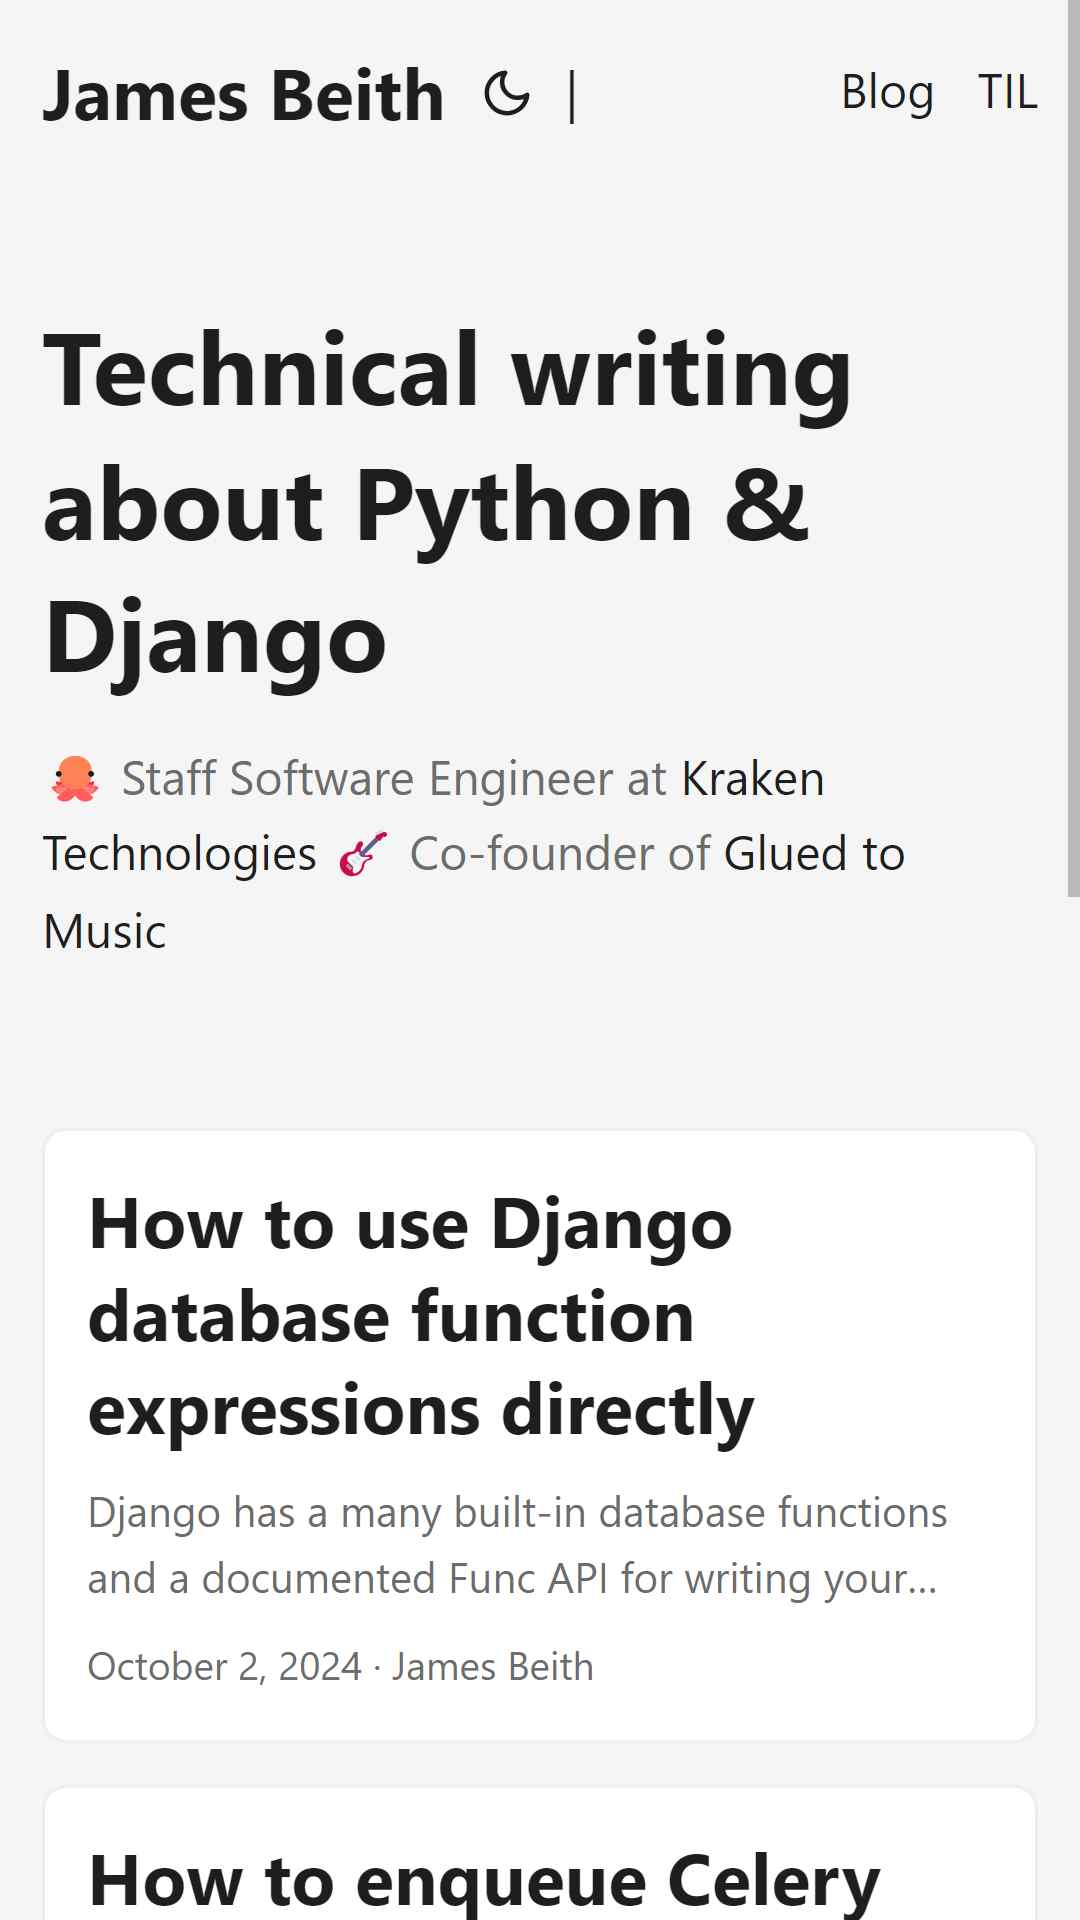Open the Django database function expressions post
This screenshot has height=1920, width=1080.
[x=421, y=1317]
